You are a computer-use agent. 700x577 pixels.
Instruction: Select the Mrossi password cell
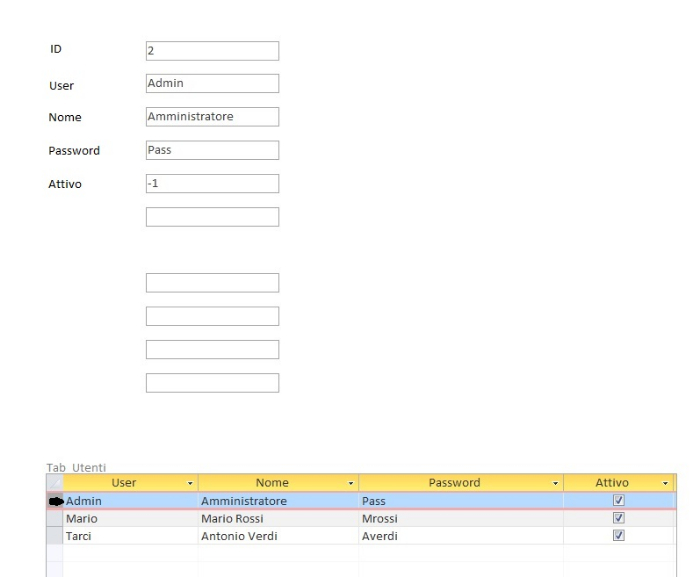click(461, 518)
